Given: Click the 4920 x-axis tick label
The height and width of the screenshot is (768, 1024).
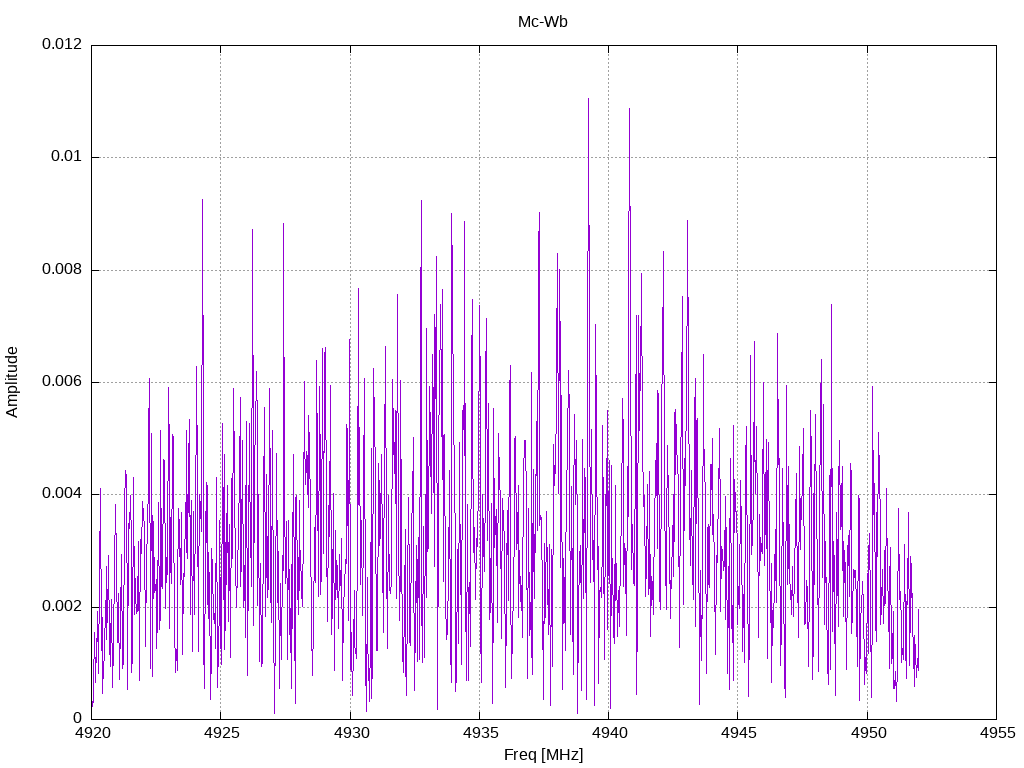Looking at the screenshot, I should pyautogui.click(x=93, y=733).
